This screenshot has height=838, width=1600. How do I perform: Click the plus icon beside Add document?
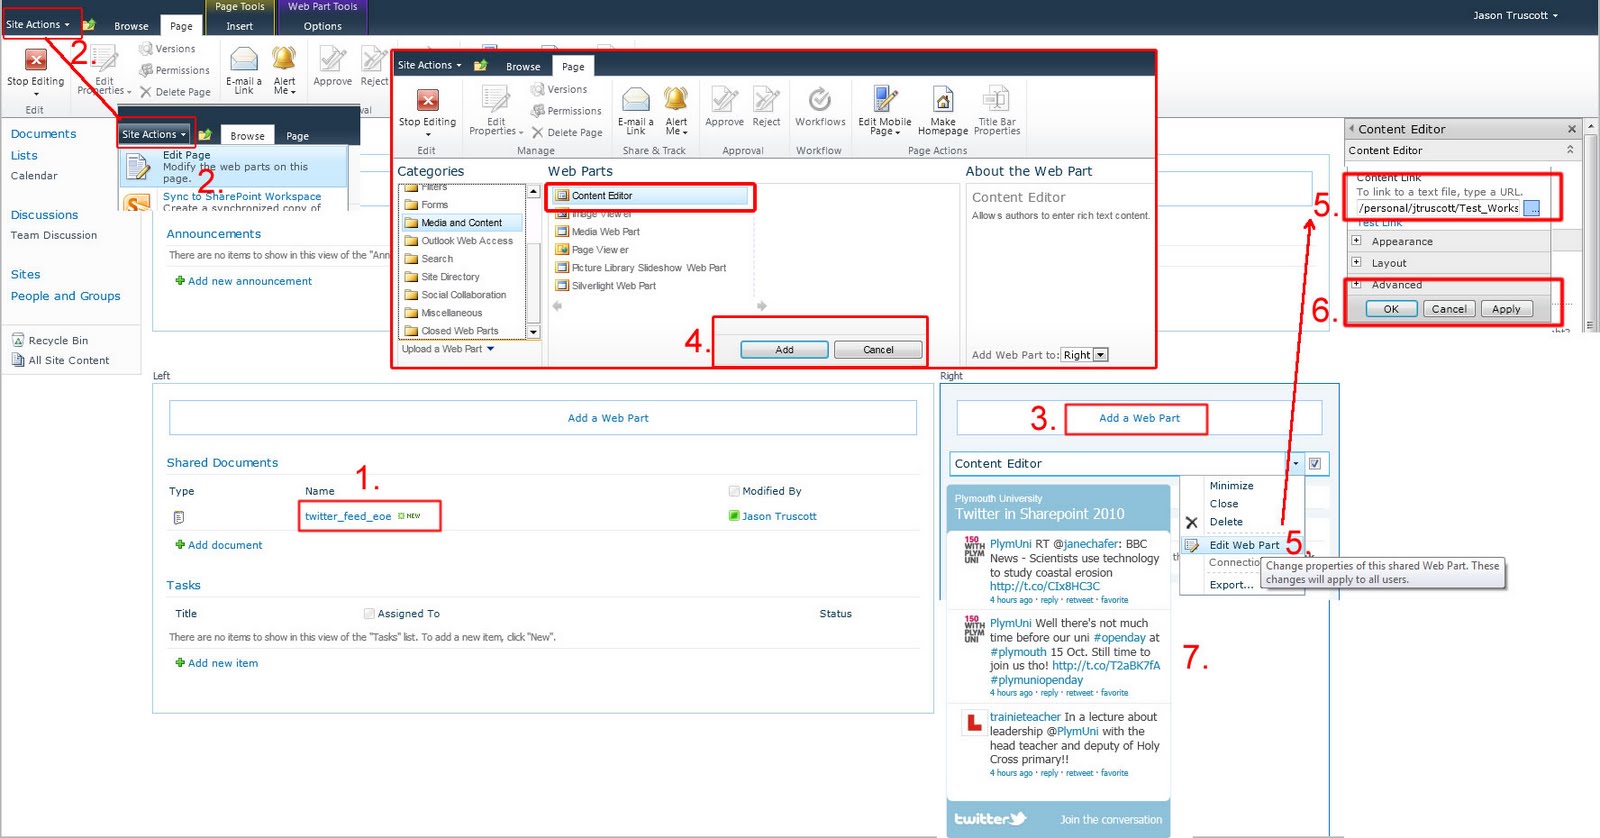180,545
